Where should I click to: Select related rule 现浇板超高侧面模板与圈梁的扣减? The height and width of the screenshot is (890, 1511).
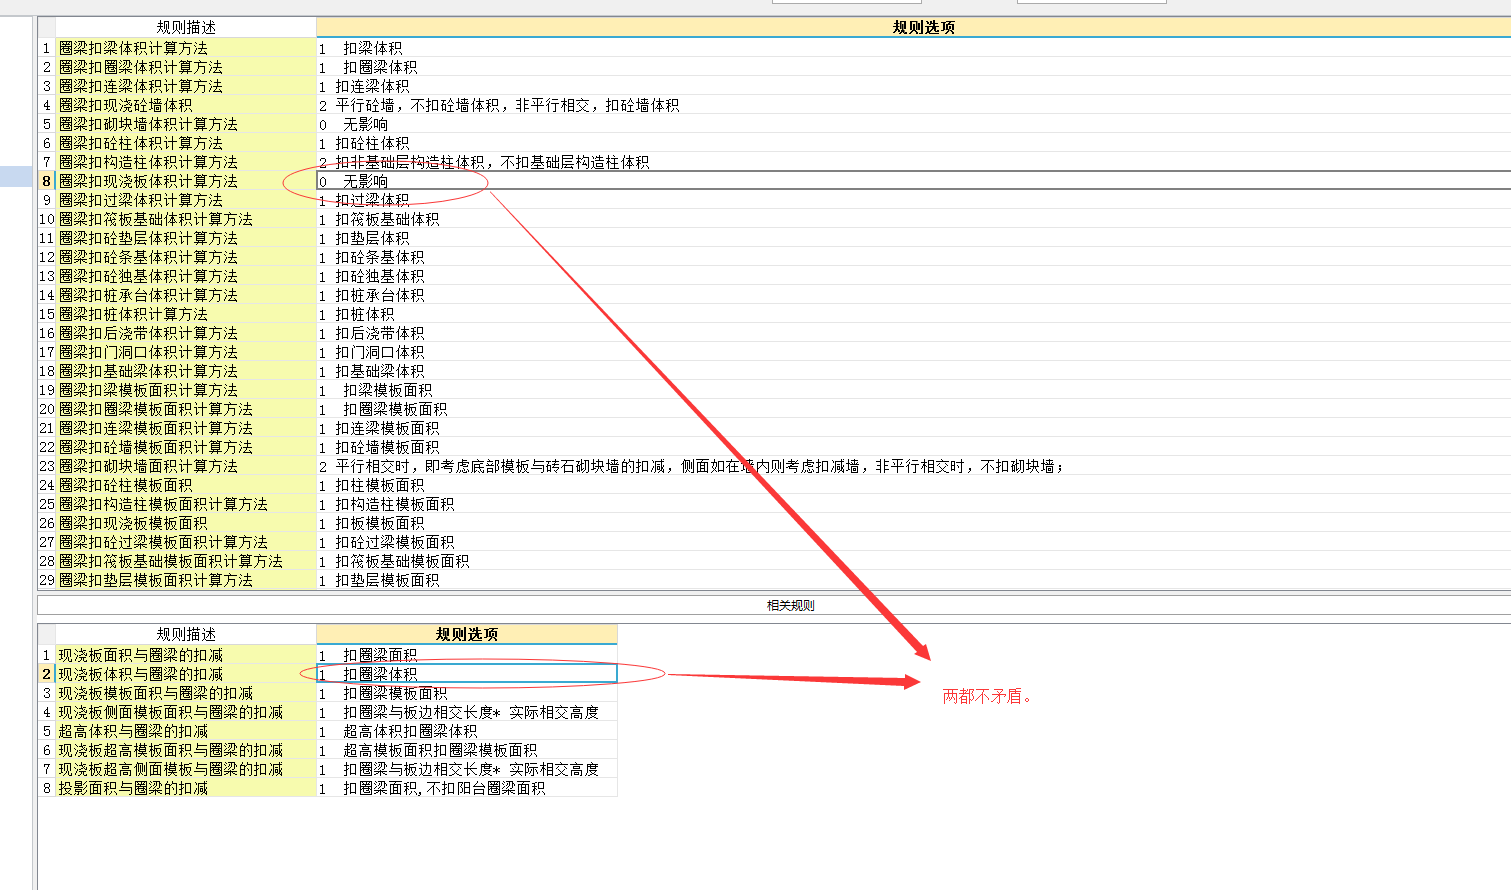[186, 769]
